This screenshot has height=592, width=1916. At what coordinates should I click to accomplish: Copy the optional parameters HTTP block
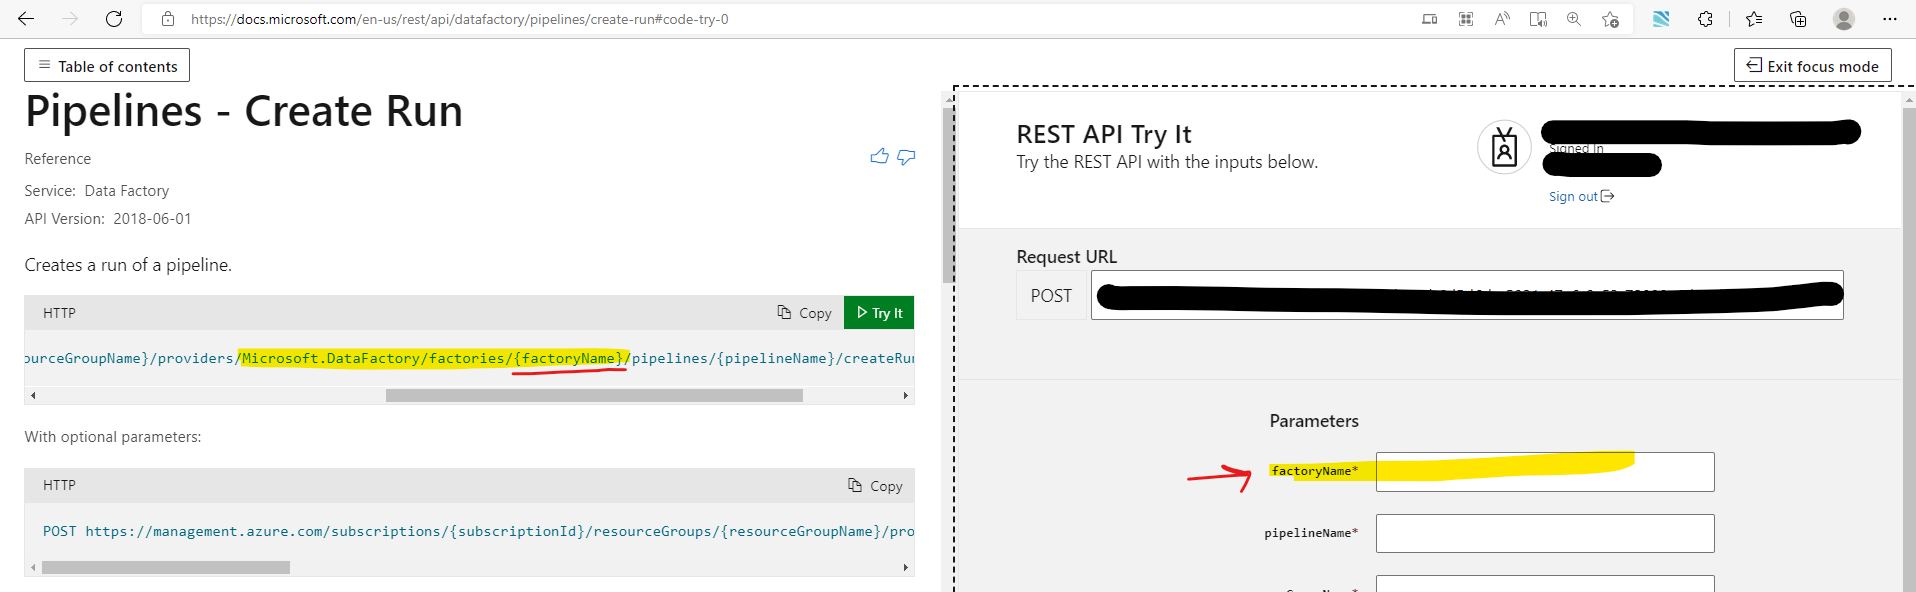(x=875, y=486)
